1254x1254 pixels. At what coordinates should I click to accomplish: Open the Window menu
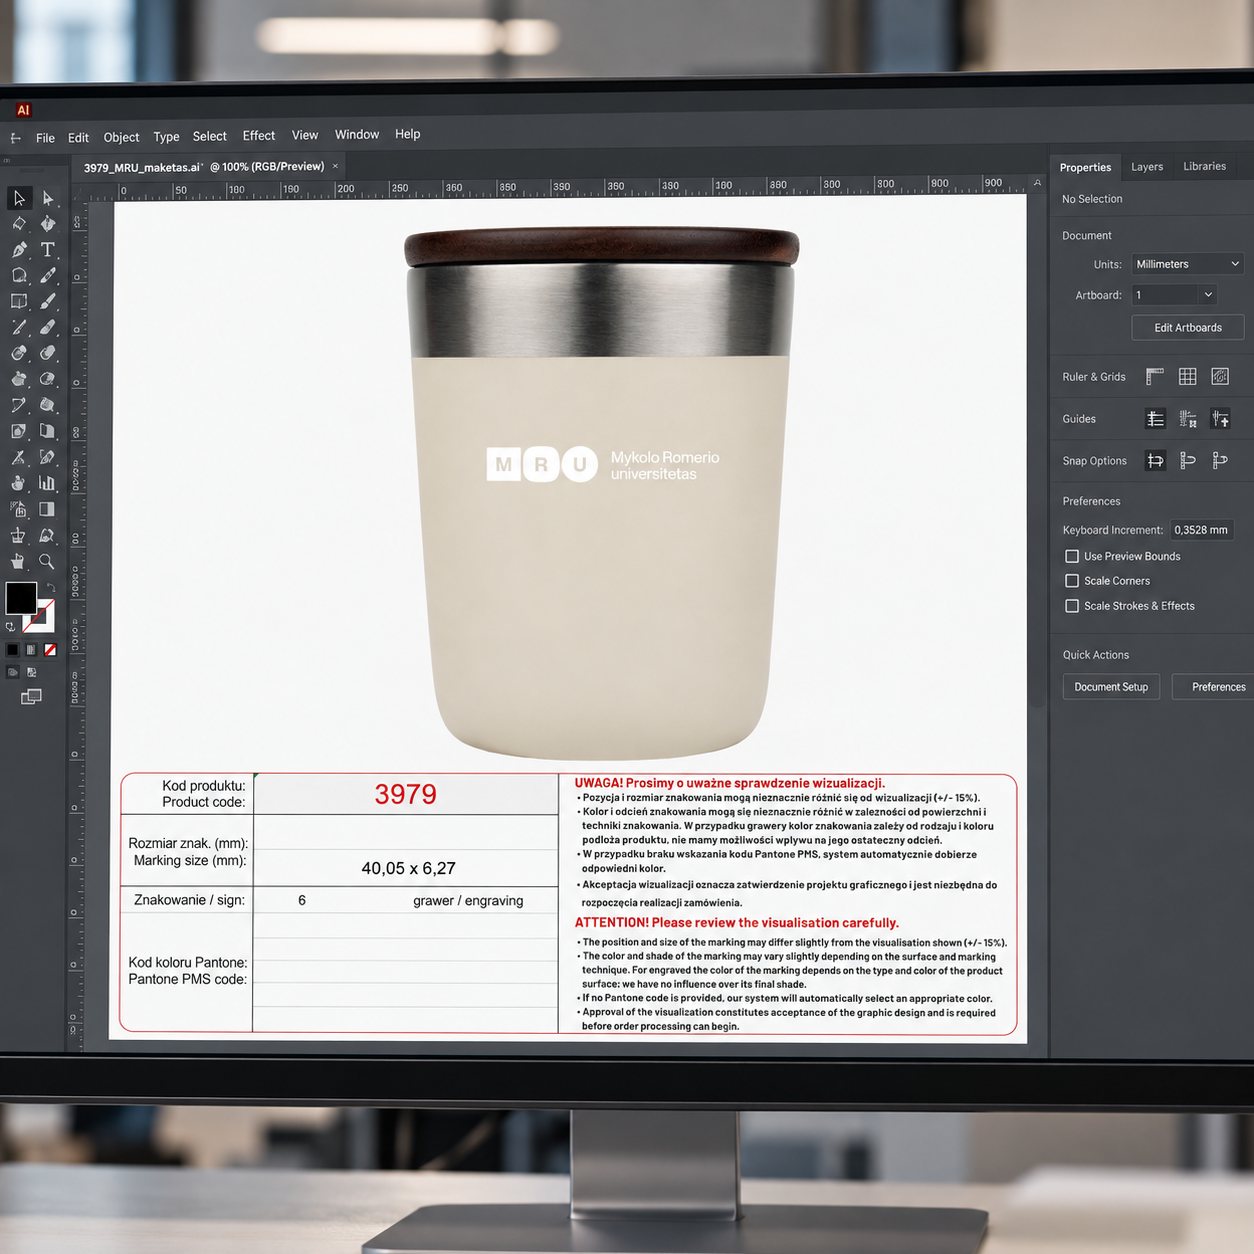coord(357,134)
